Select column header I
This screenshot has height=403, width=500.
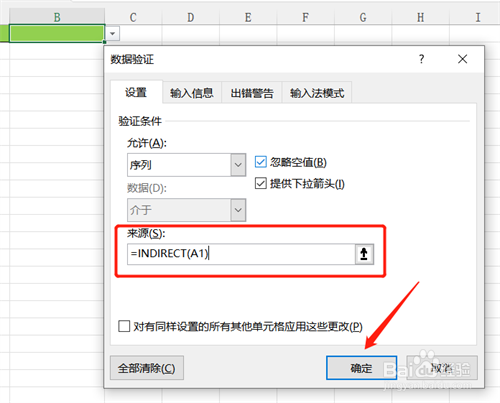(478, 17)
